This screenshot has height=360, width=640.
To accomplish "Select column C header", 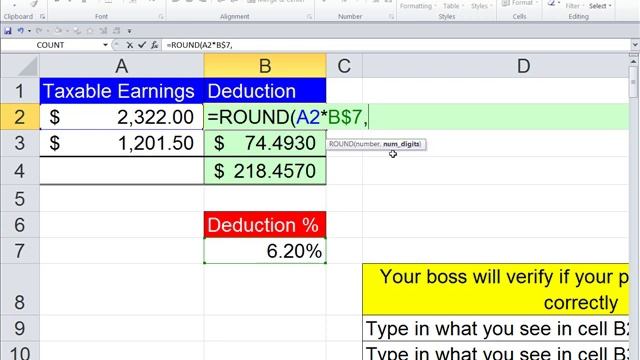I will 344,66.
